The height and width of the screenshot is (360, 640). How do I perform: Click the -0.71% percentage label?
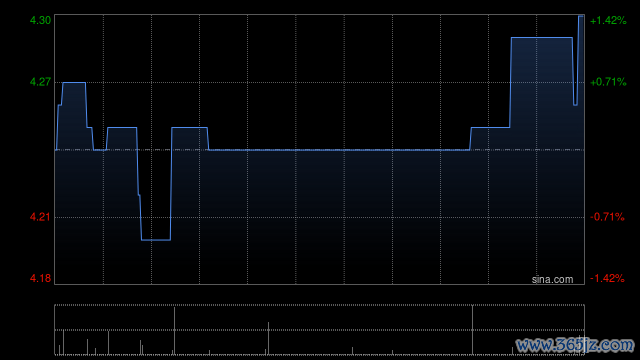coord(607,217)
